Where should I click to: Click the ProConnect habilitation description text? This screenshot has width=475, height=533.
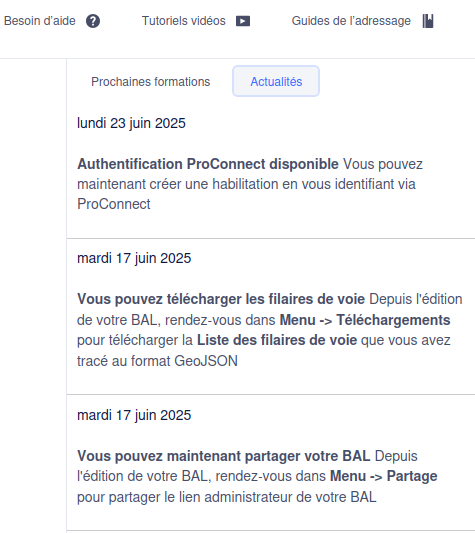point(246,184)
